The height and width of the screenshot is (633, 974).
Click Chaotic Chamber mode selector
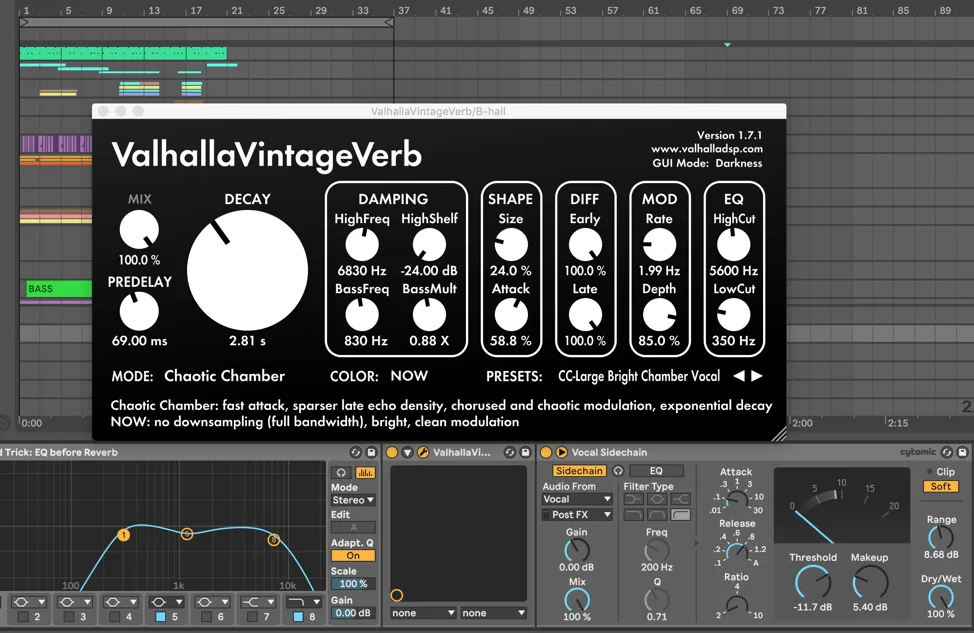point(224,376)
